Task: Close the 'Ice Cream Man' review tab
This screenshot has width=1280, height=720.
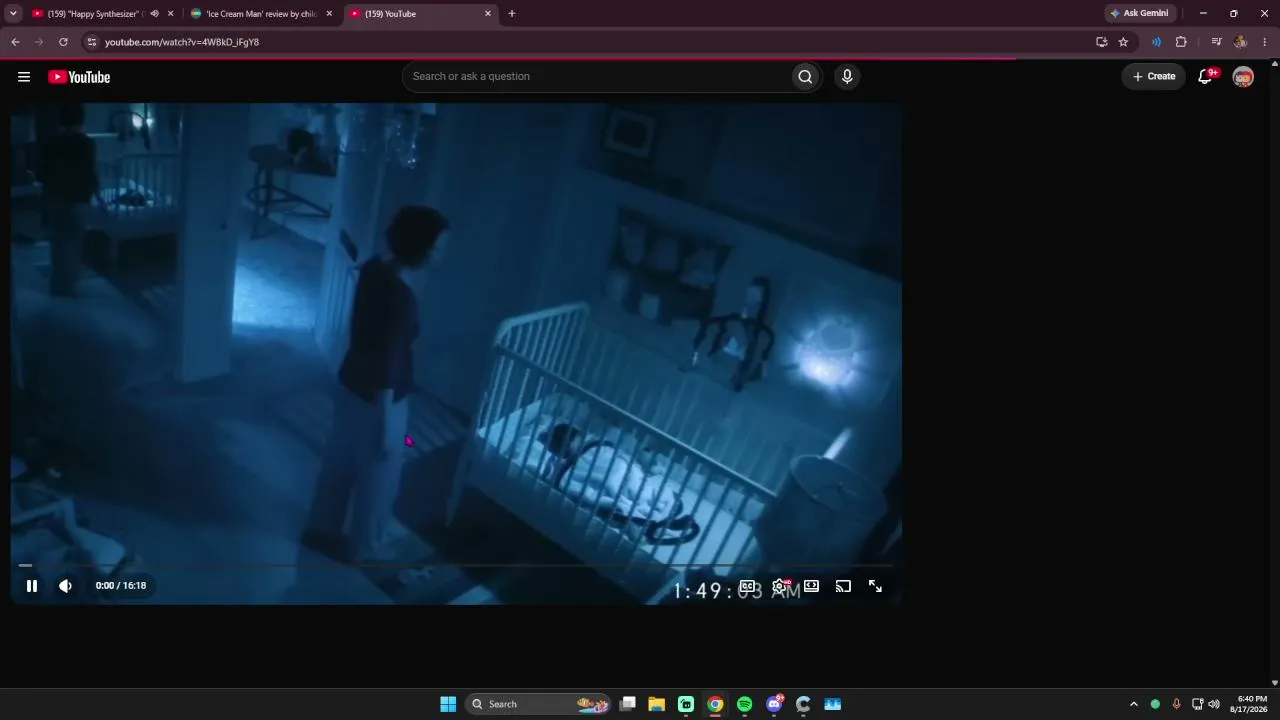Action: point(329,14)
